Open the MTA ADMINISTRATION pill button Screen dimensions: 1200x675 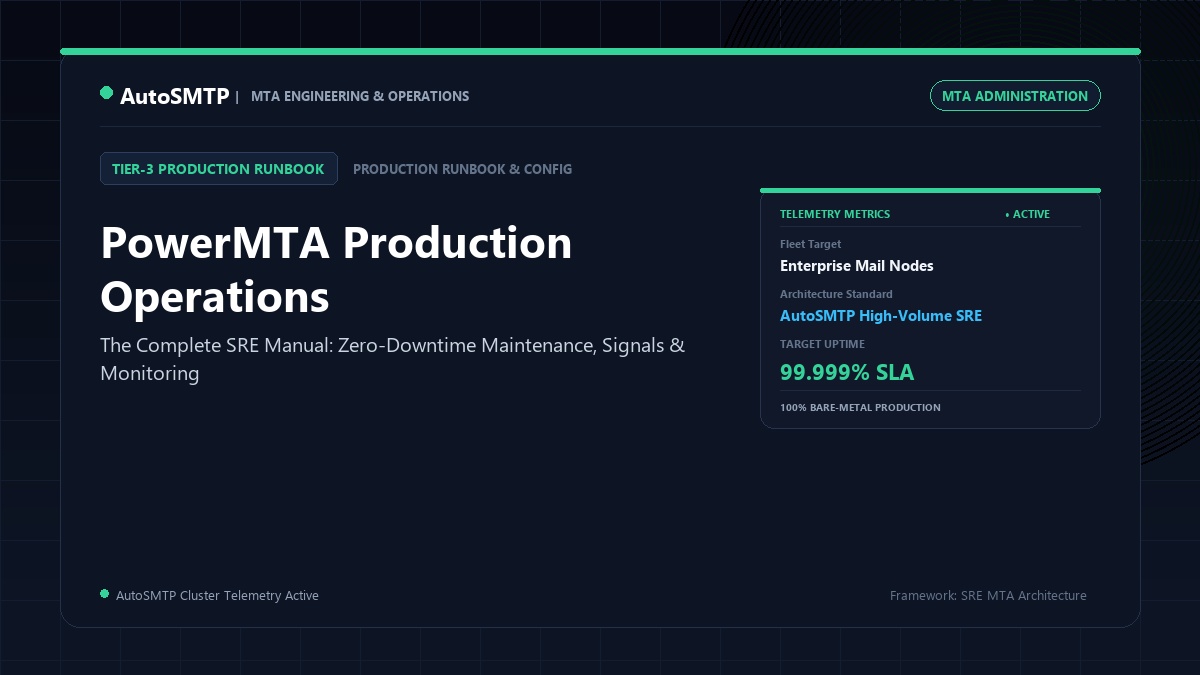coord(1015,96)
